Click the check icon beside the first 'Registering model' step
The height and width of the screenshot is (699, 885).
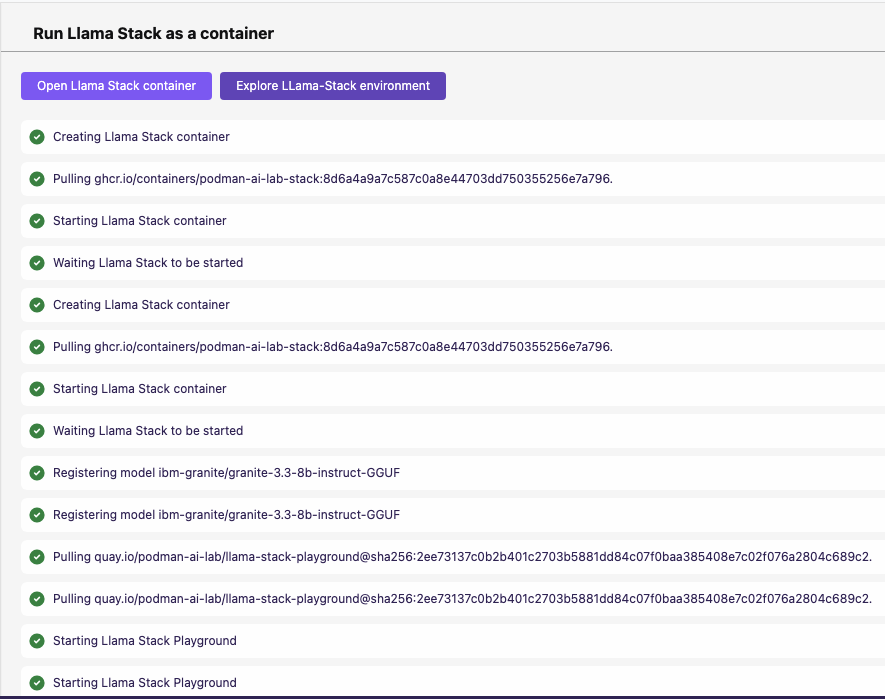point(37,473)
